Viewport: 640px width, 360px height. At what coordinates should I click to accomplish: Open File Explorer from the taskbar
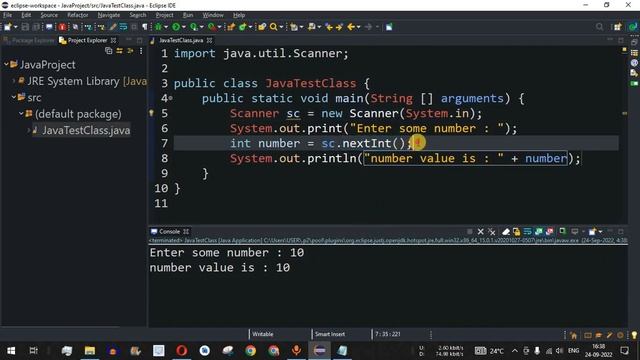point(90,351)
